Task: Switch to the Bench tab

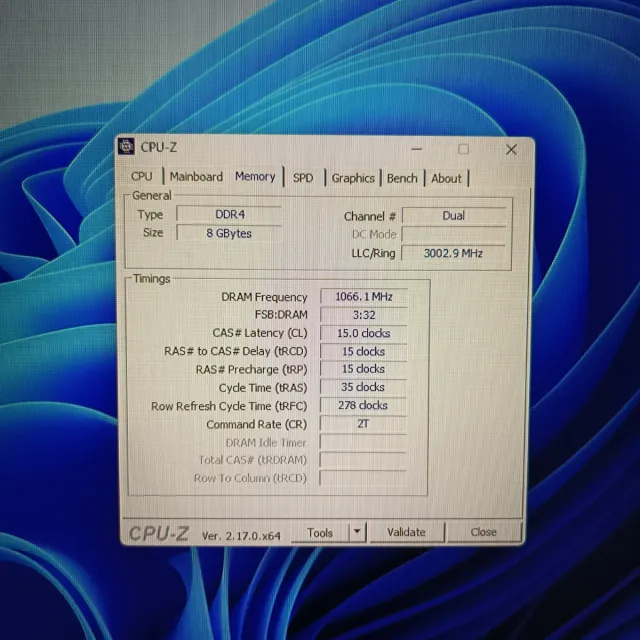Action: tap(402, 178)
